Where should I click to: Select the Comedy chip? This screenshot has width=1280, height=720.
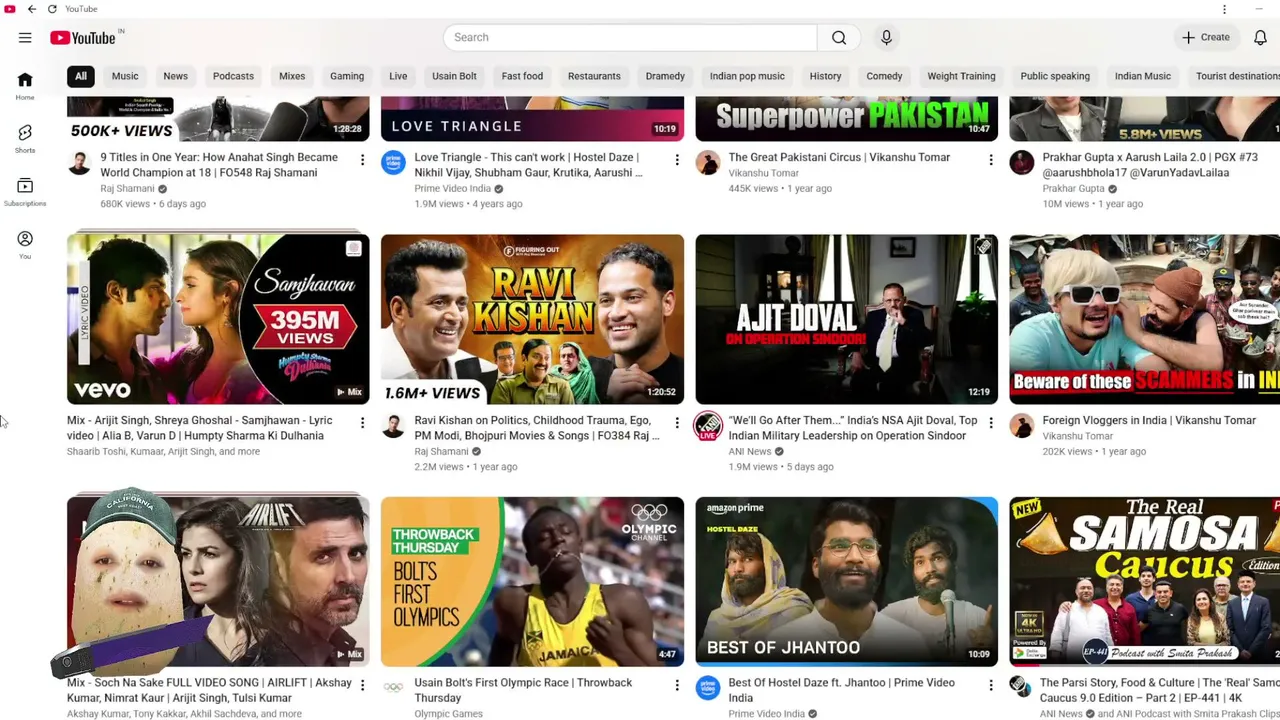coord(884,76)
